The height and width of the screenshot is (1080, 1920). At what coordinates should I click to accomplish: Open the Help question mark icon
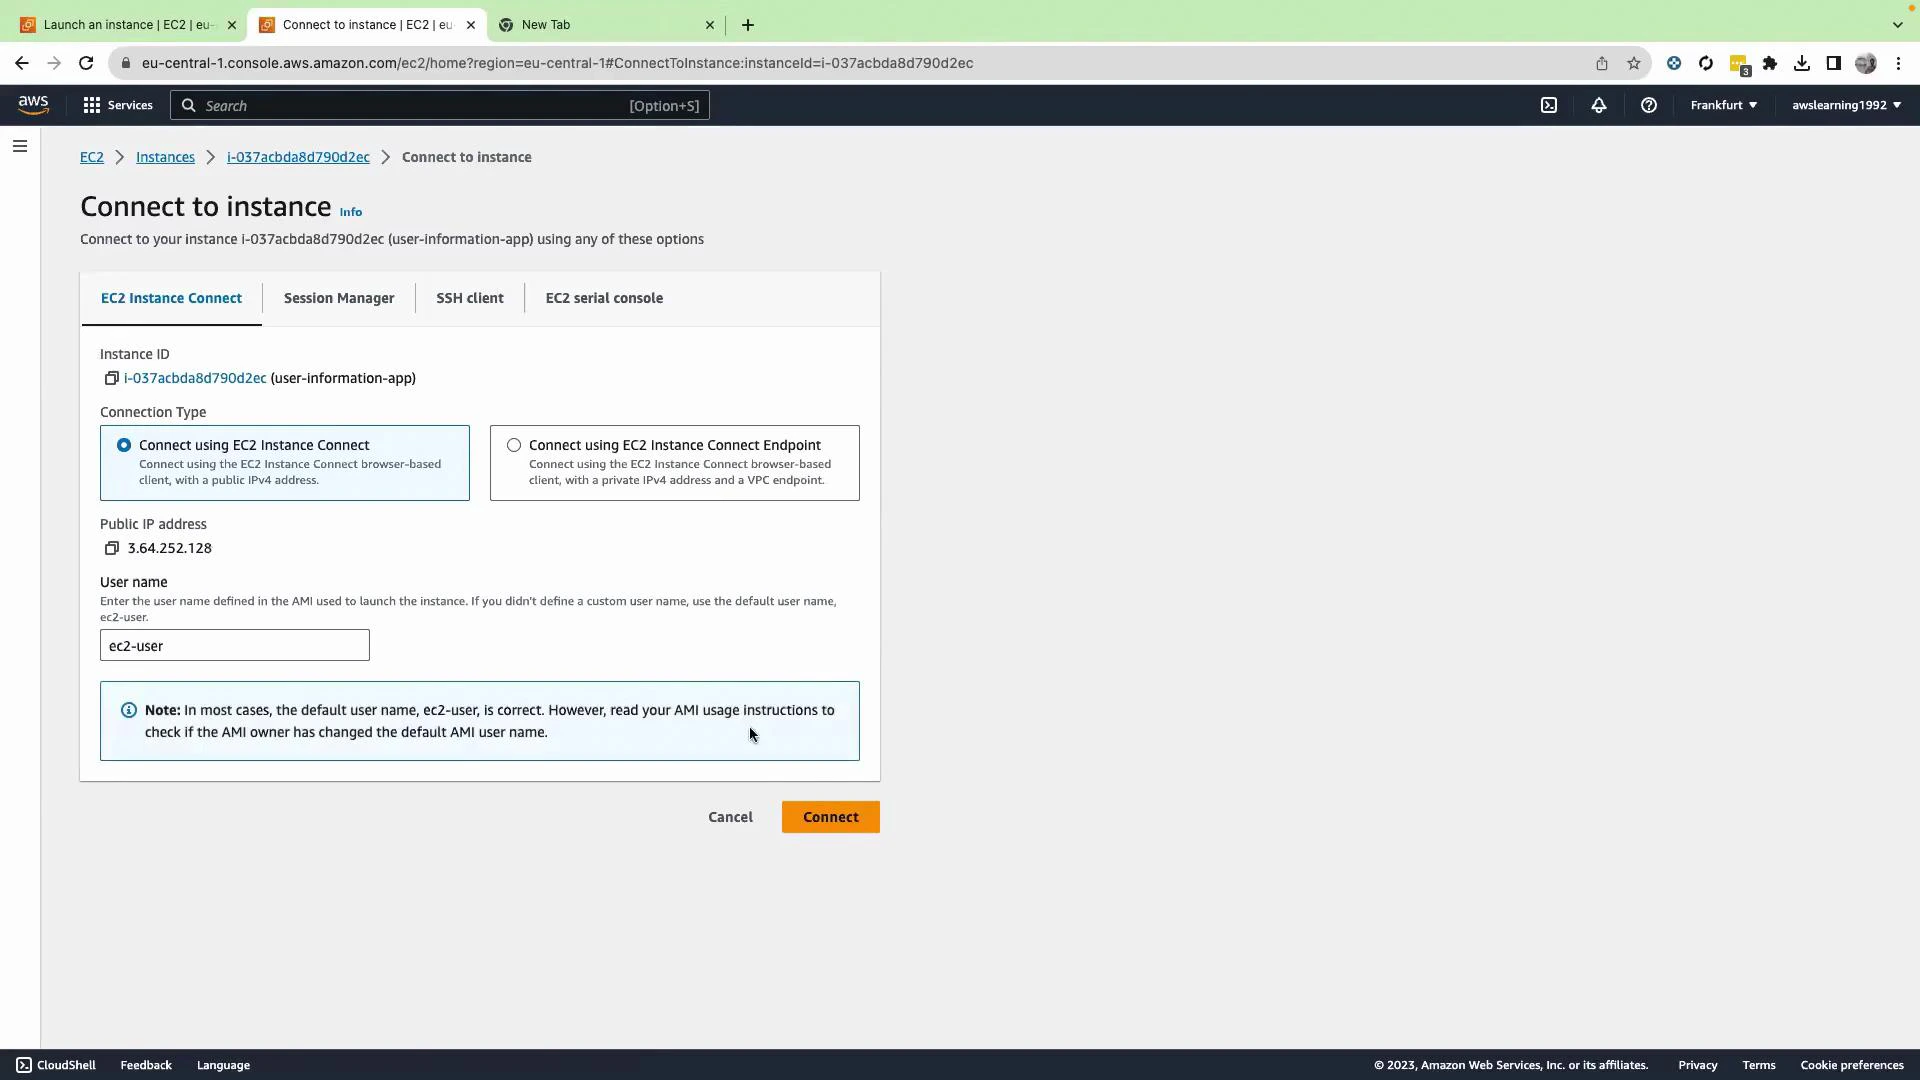[1648, 105]
